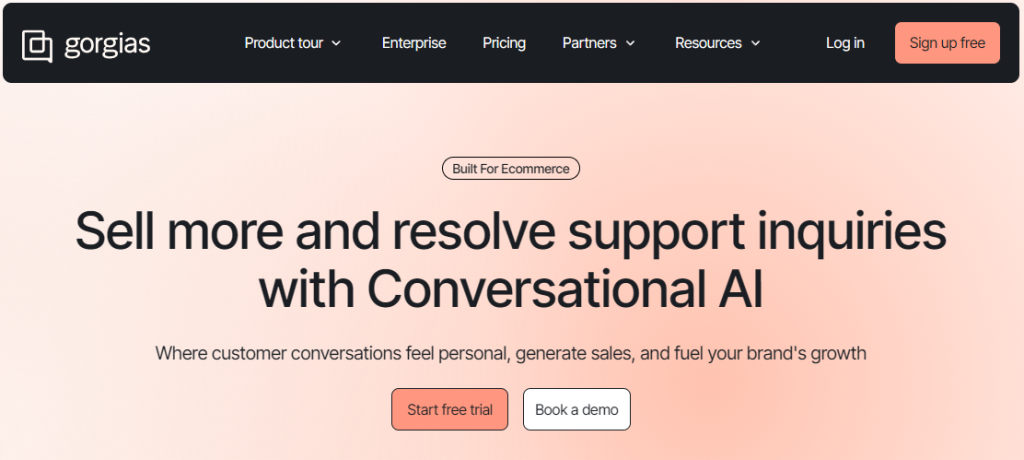Click 'Conversational AI' in the headline
Image resolution: width=1024 pixels, height=460 pixels.
[565, 287]
